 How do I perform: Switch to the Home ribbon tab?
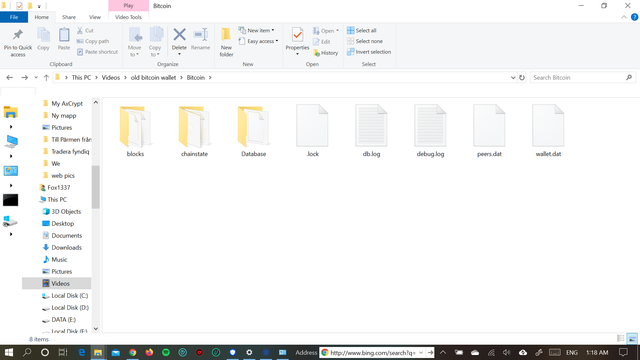click(x=42, y=17)
